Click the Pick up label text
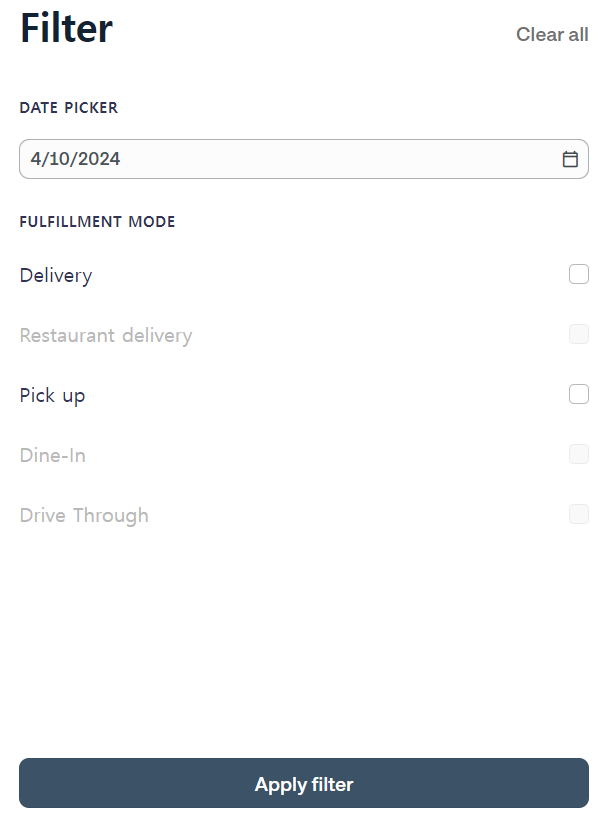 click(52, 396)
